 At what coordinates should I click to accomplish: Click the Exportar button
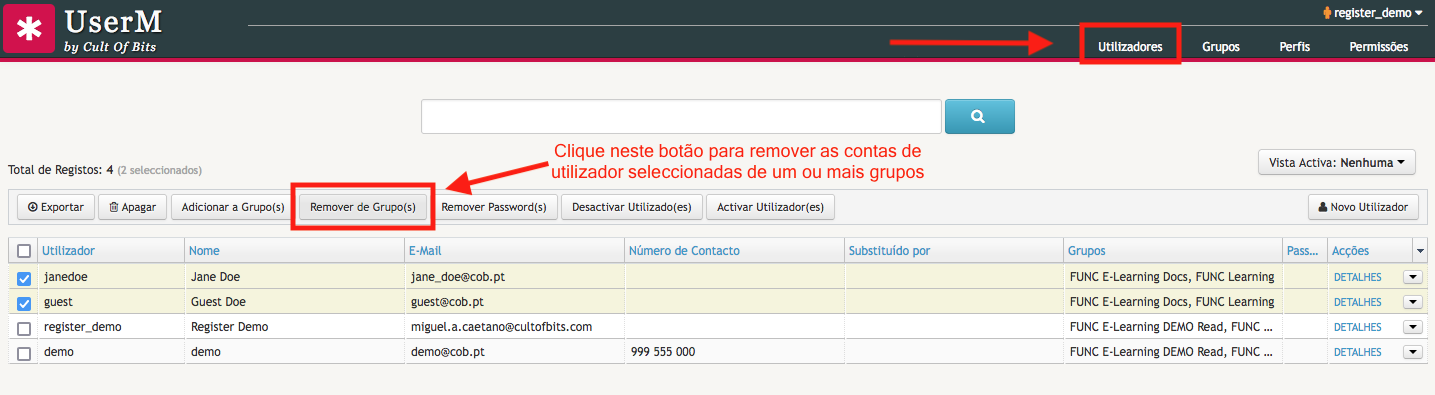(x=56, y=207)
